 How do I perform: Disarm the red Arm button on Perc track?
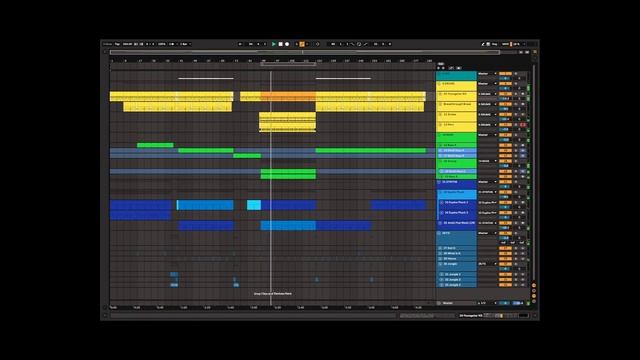[x=523, y=124]
